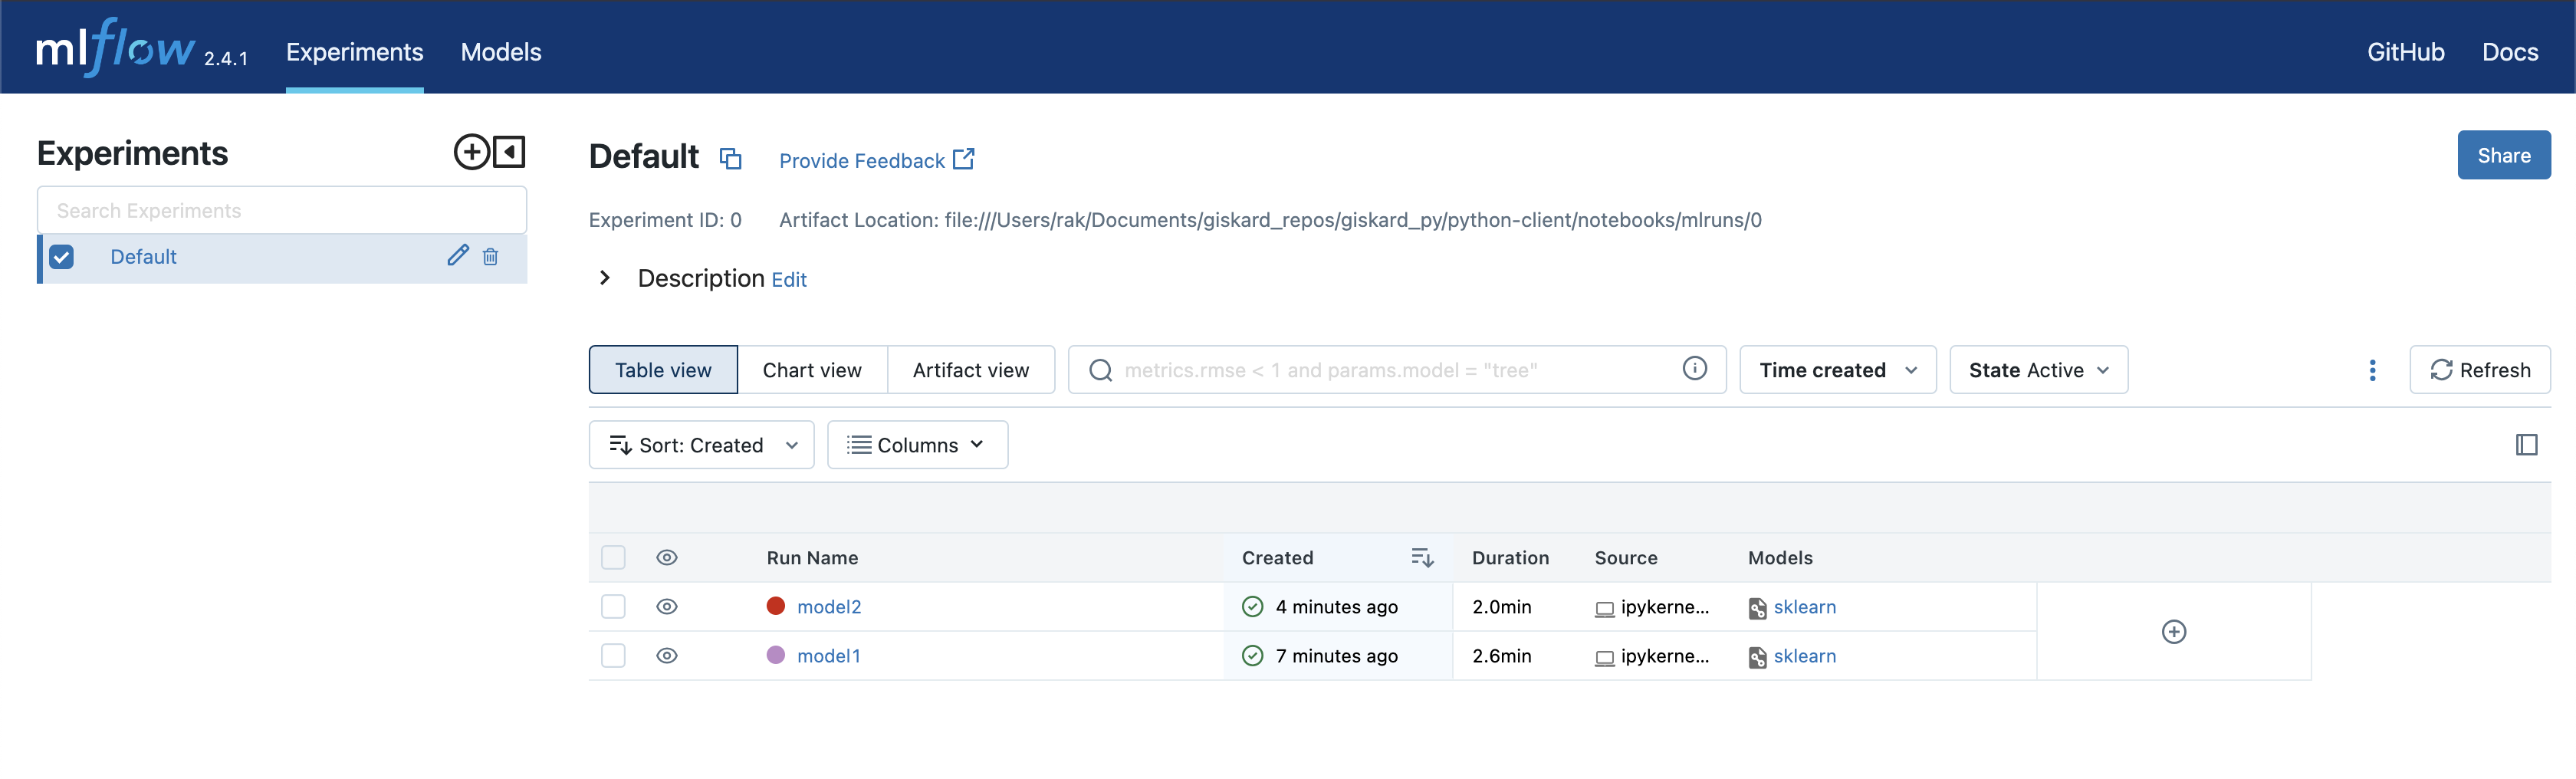This screenshot has height=779, width=2576.
Task: Click the add column plus icon
Action: point(2173,632)
